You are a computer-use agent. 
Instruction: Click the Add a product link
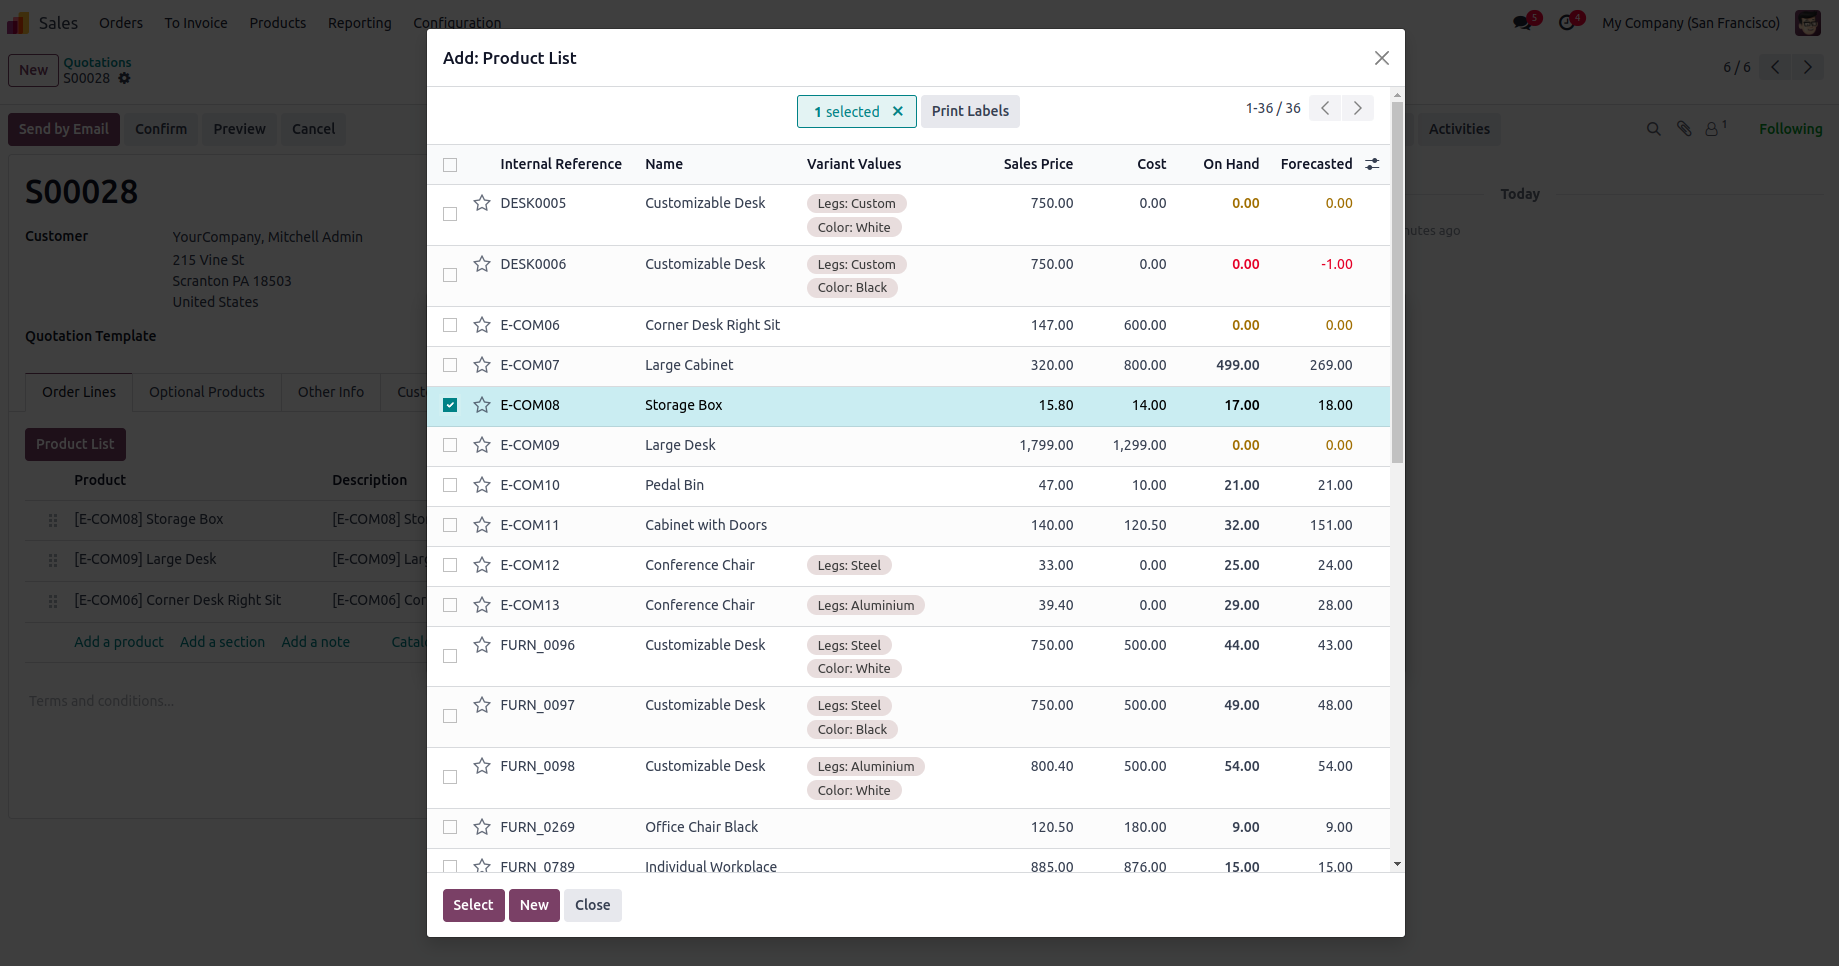click(119, 642)
